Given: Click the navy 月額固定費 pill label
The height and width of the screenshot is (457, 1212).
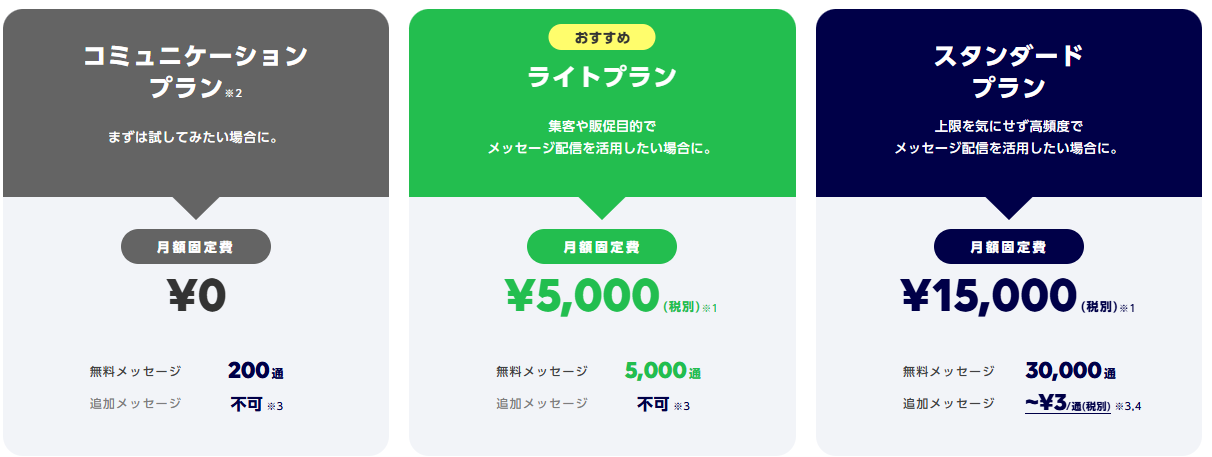Looking at the screenshot, I should [x=1009, y=247].
